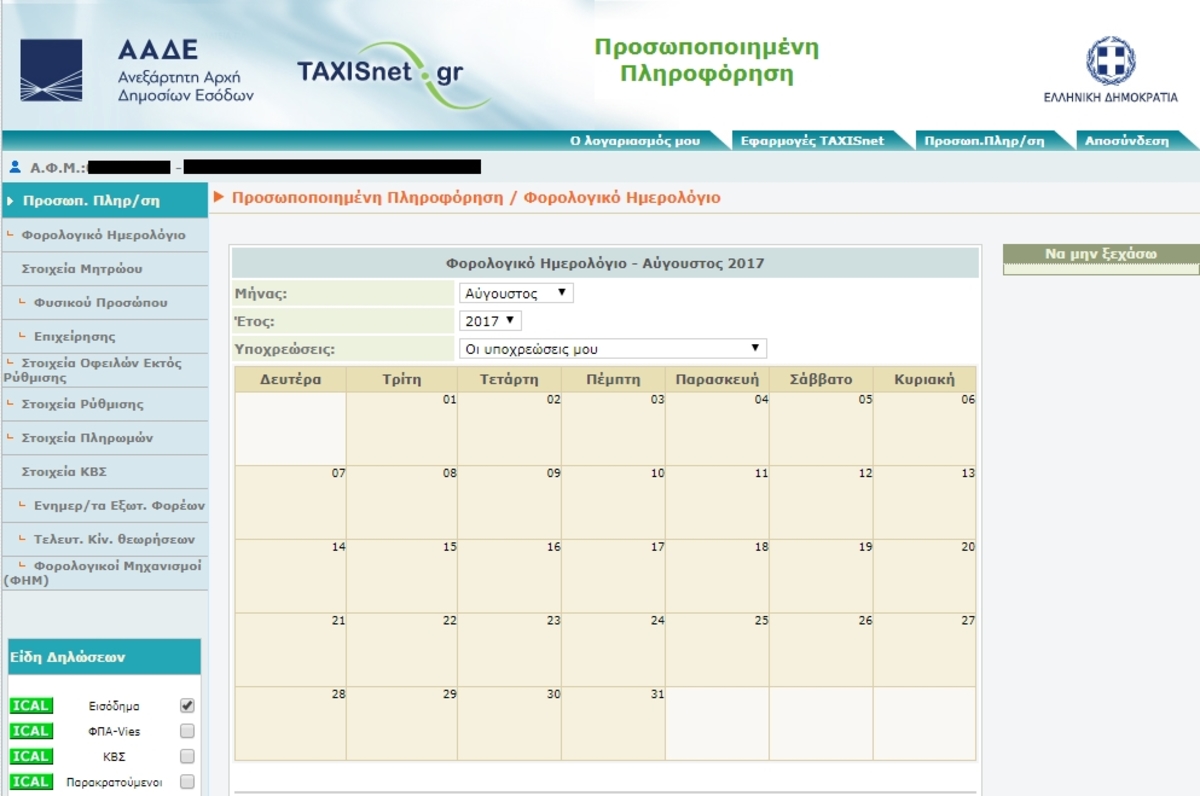The height and width of the screenshot is (796, 1200).
Task: Click the TAXISnet.gr logo
Action: pyautogui.click(x=380, y=73)
